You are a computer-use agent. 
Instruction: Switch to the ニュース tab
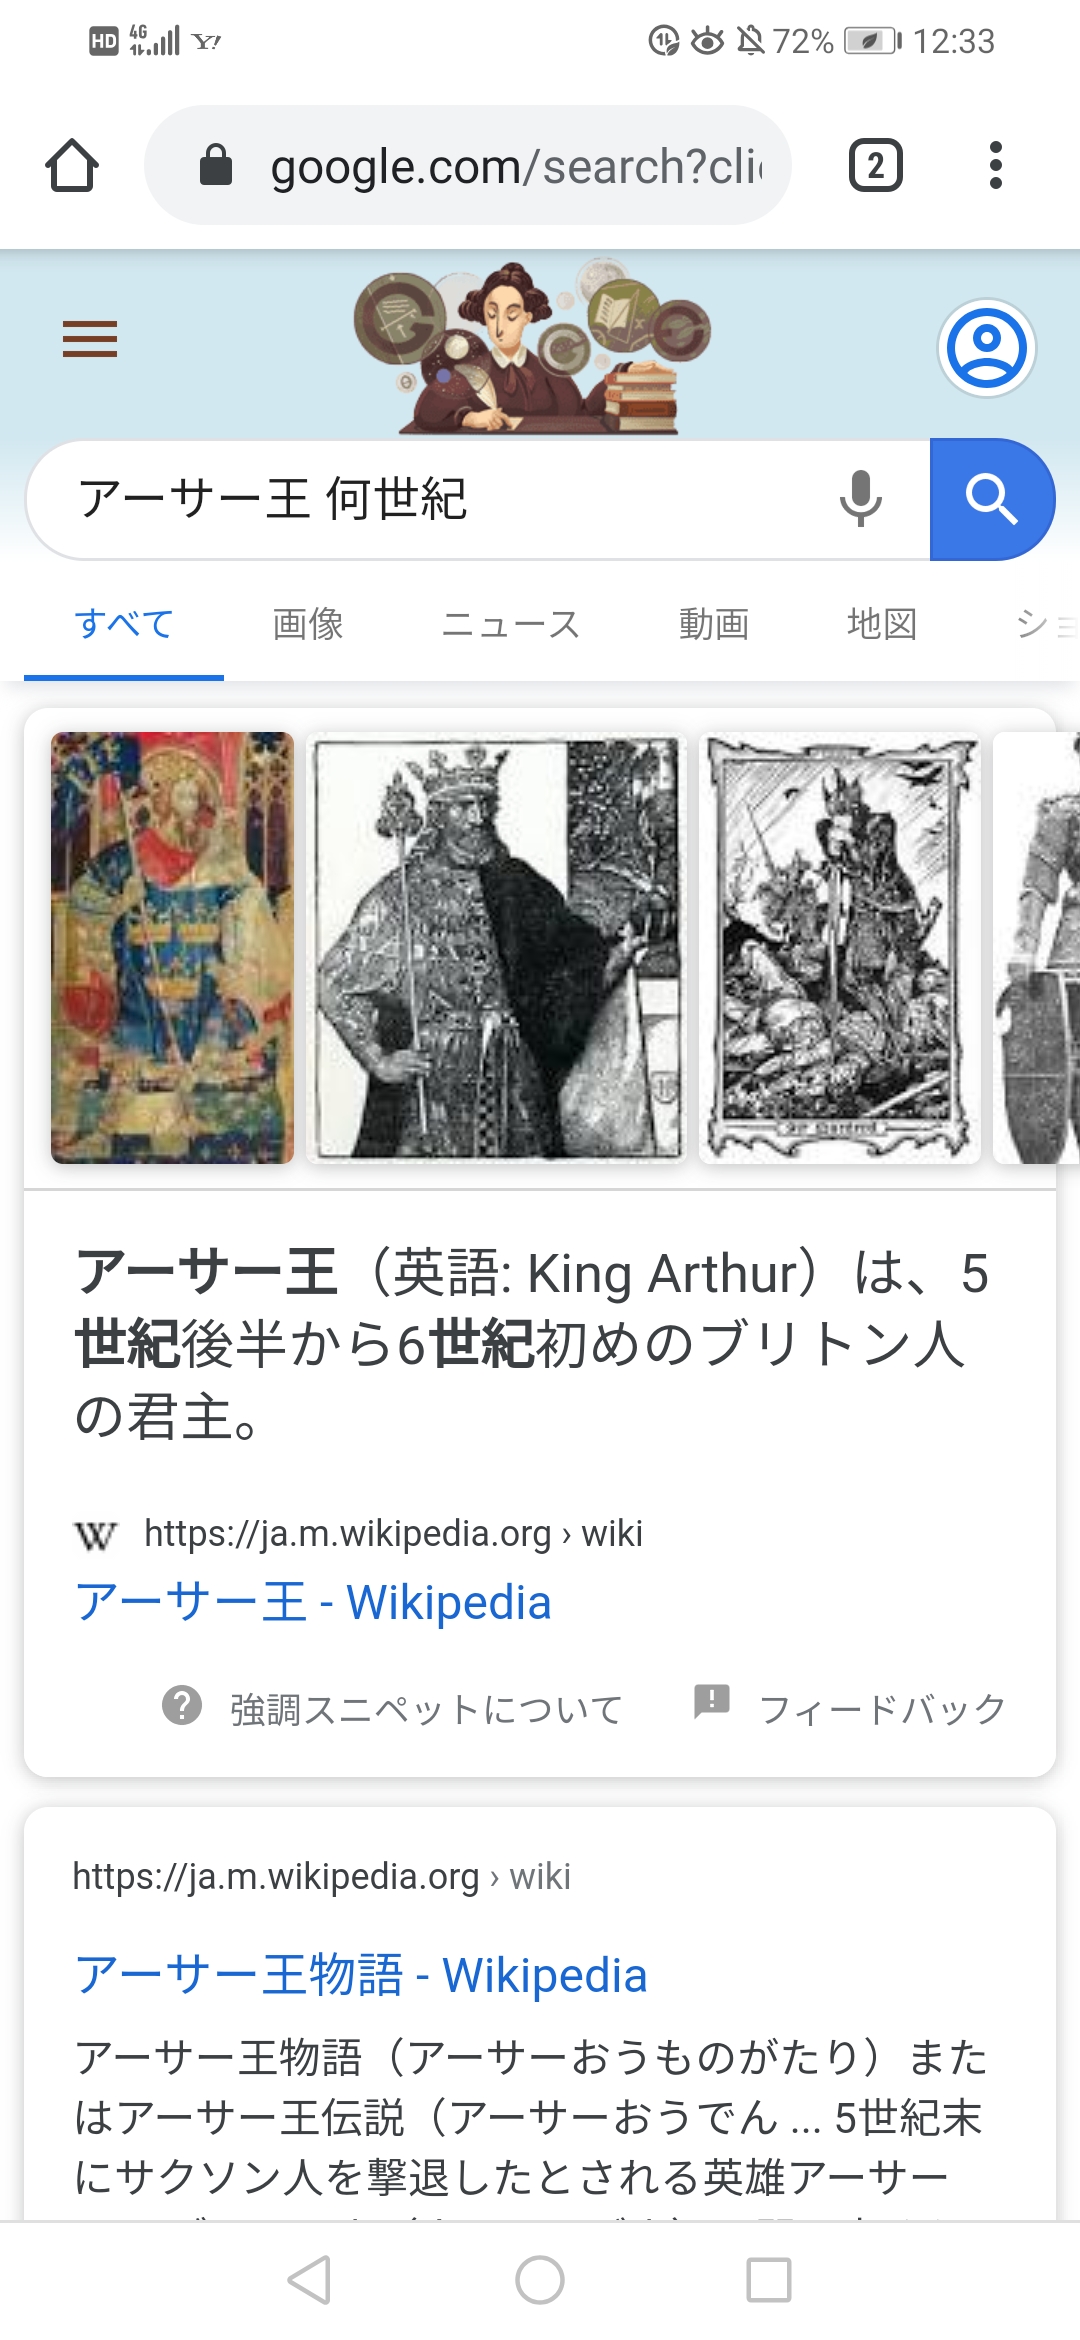pos(511,624)
